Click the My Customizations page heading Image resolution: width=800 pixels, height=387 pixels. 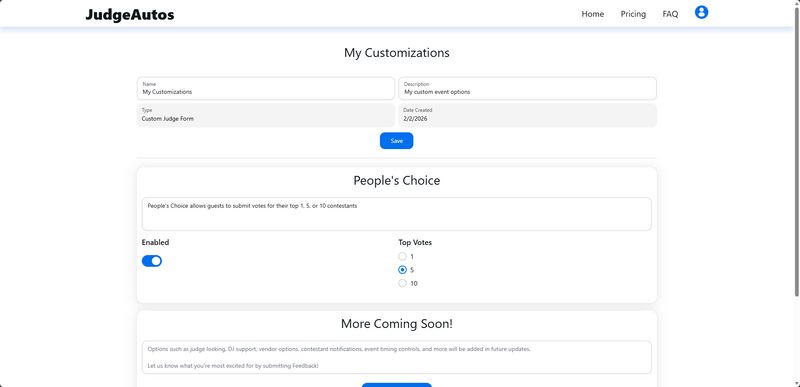click(396, 53)
